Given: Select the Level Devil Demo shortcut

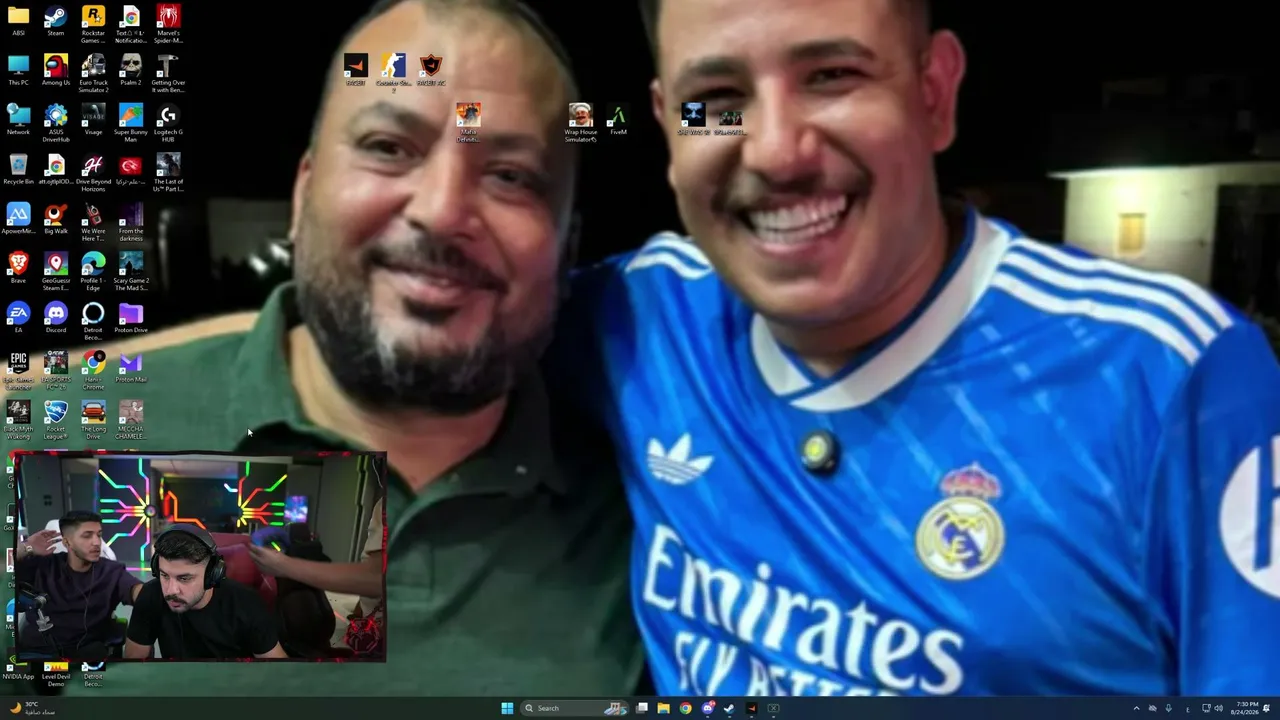Looking at the screenshot, I should coord(56,672).
